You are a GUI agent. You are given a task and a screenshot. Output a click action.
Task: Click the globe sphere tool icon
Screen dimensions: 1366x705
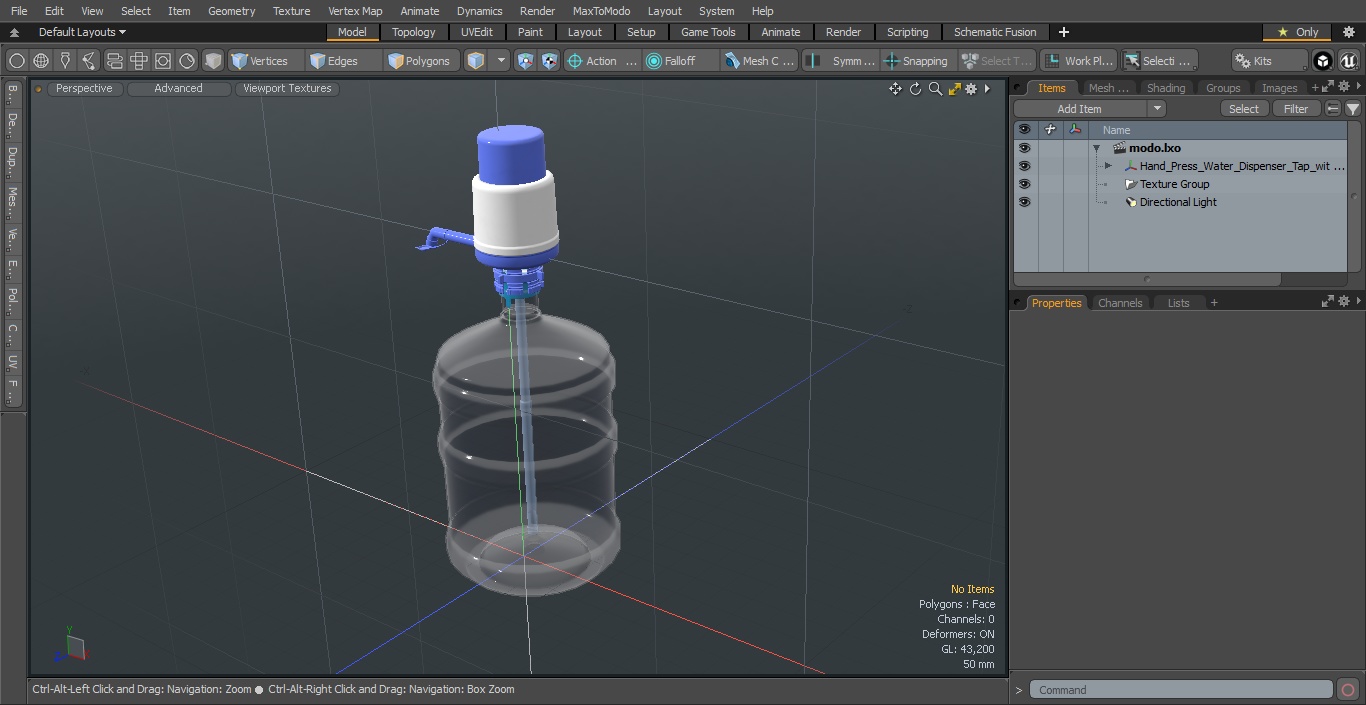click(41, 61)
